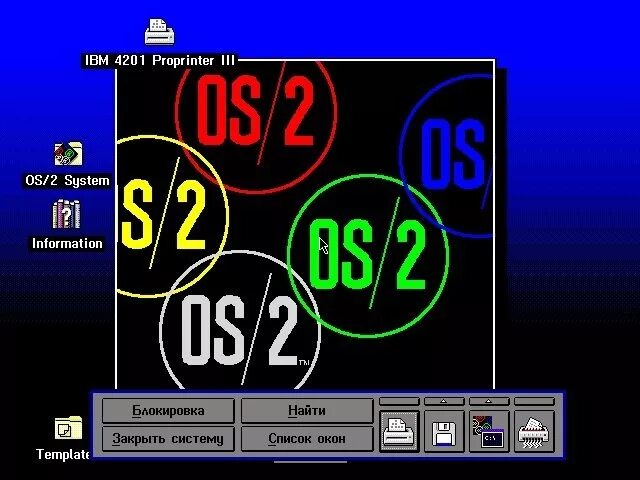Open the empty drawer button above the Shredder

click(x=534, y=402)
